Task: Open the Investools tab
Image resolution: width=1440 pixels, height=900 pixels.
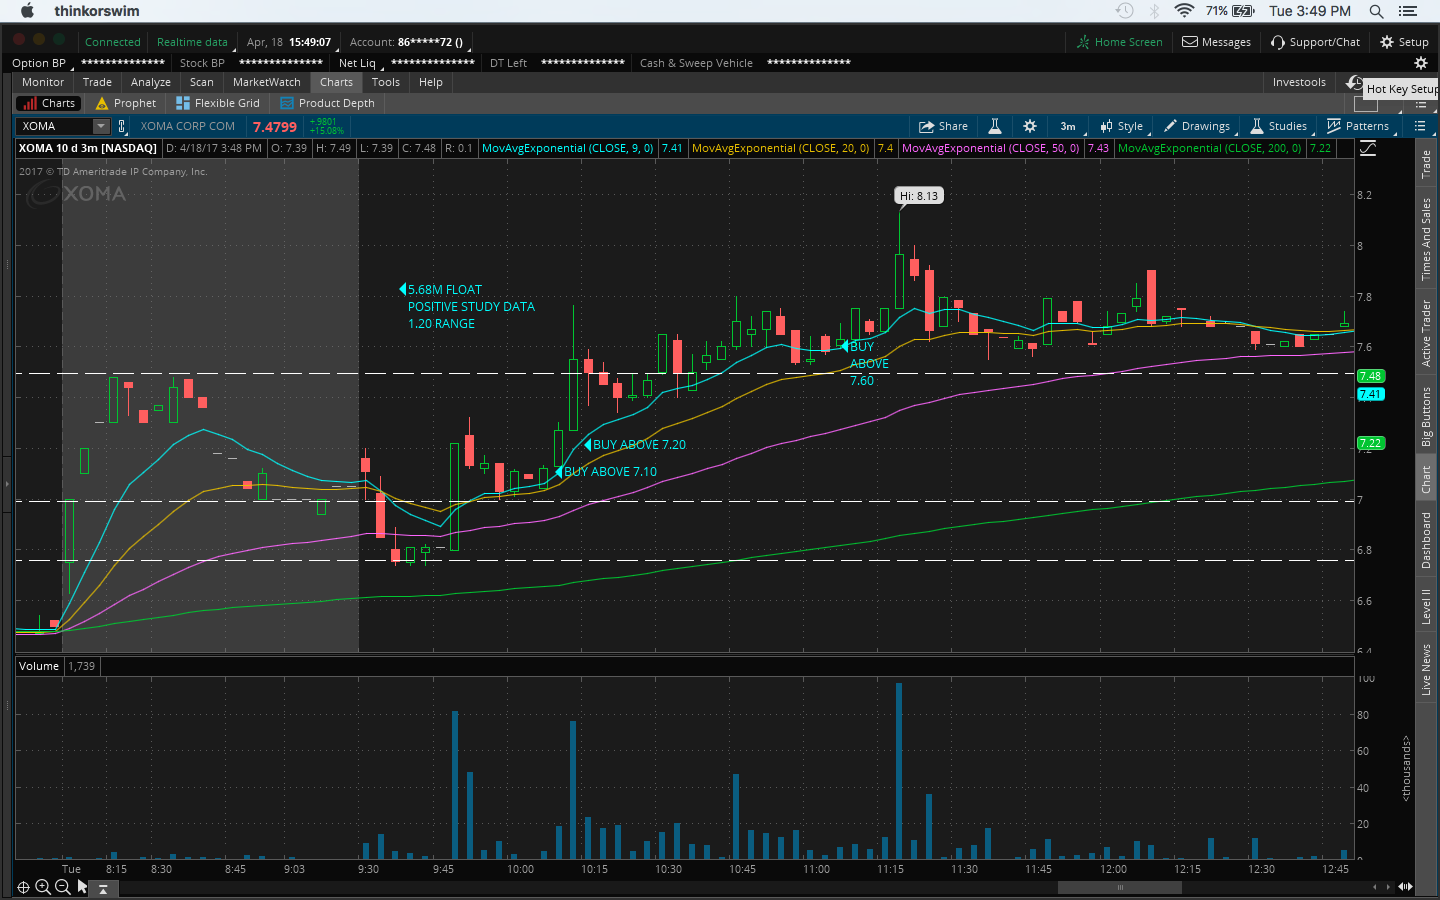Action: tap(1299, 82)
